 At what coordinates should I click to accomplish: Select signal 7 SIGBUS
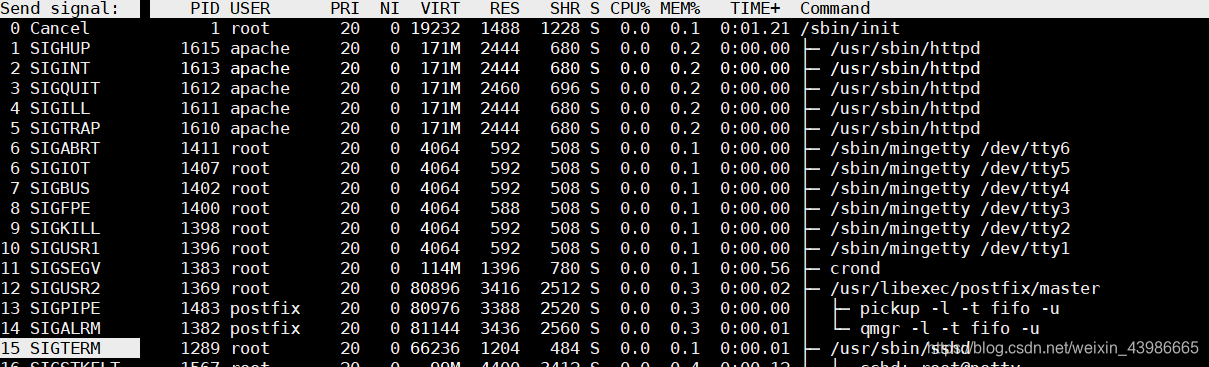tap(70, 188)
